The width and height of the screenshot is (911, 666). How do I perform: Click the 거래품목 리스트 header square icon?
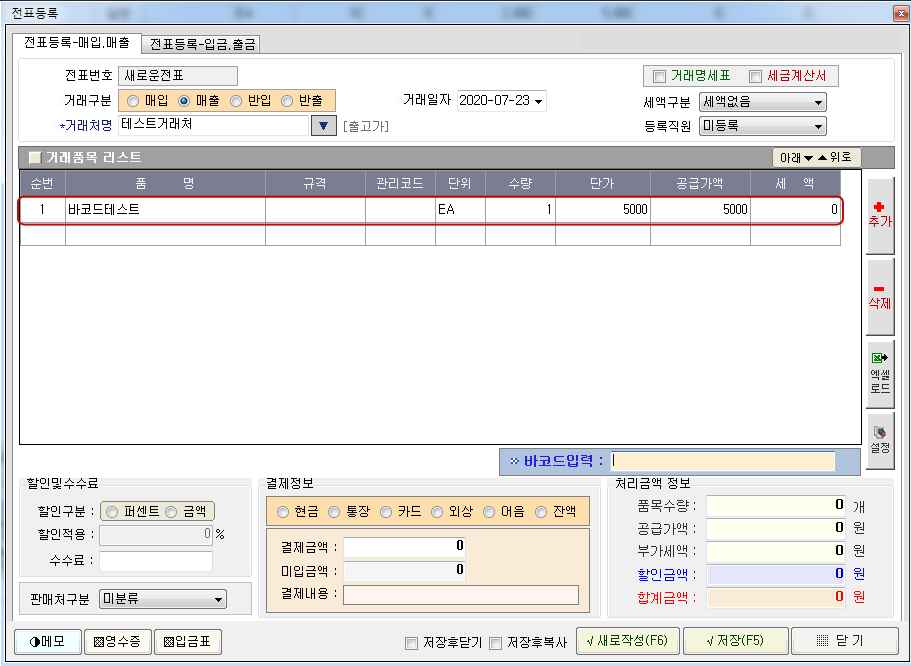(x=35, y=157)
